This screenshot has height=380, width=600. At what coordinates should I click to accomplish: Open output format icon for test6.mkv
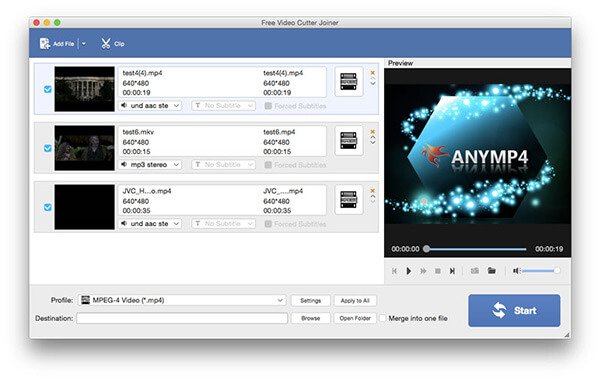point(348,140)
